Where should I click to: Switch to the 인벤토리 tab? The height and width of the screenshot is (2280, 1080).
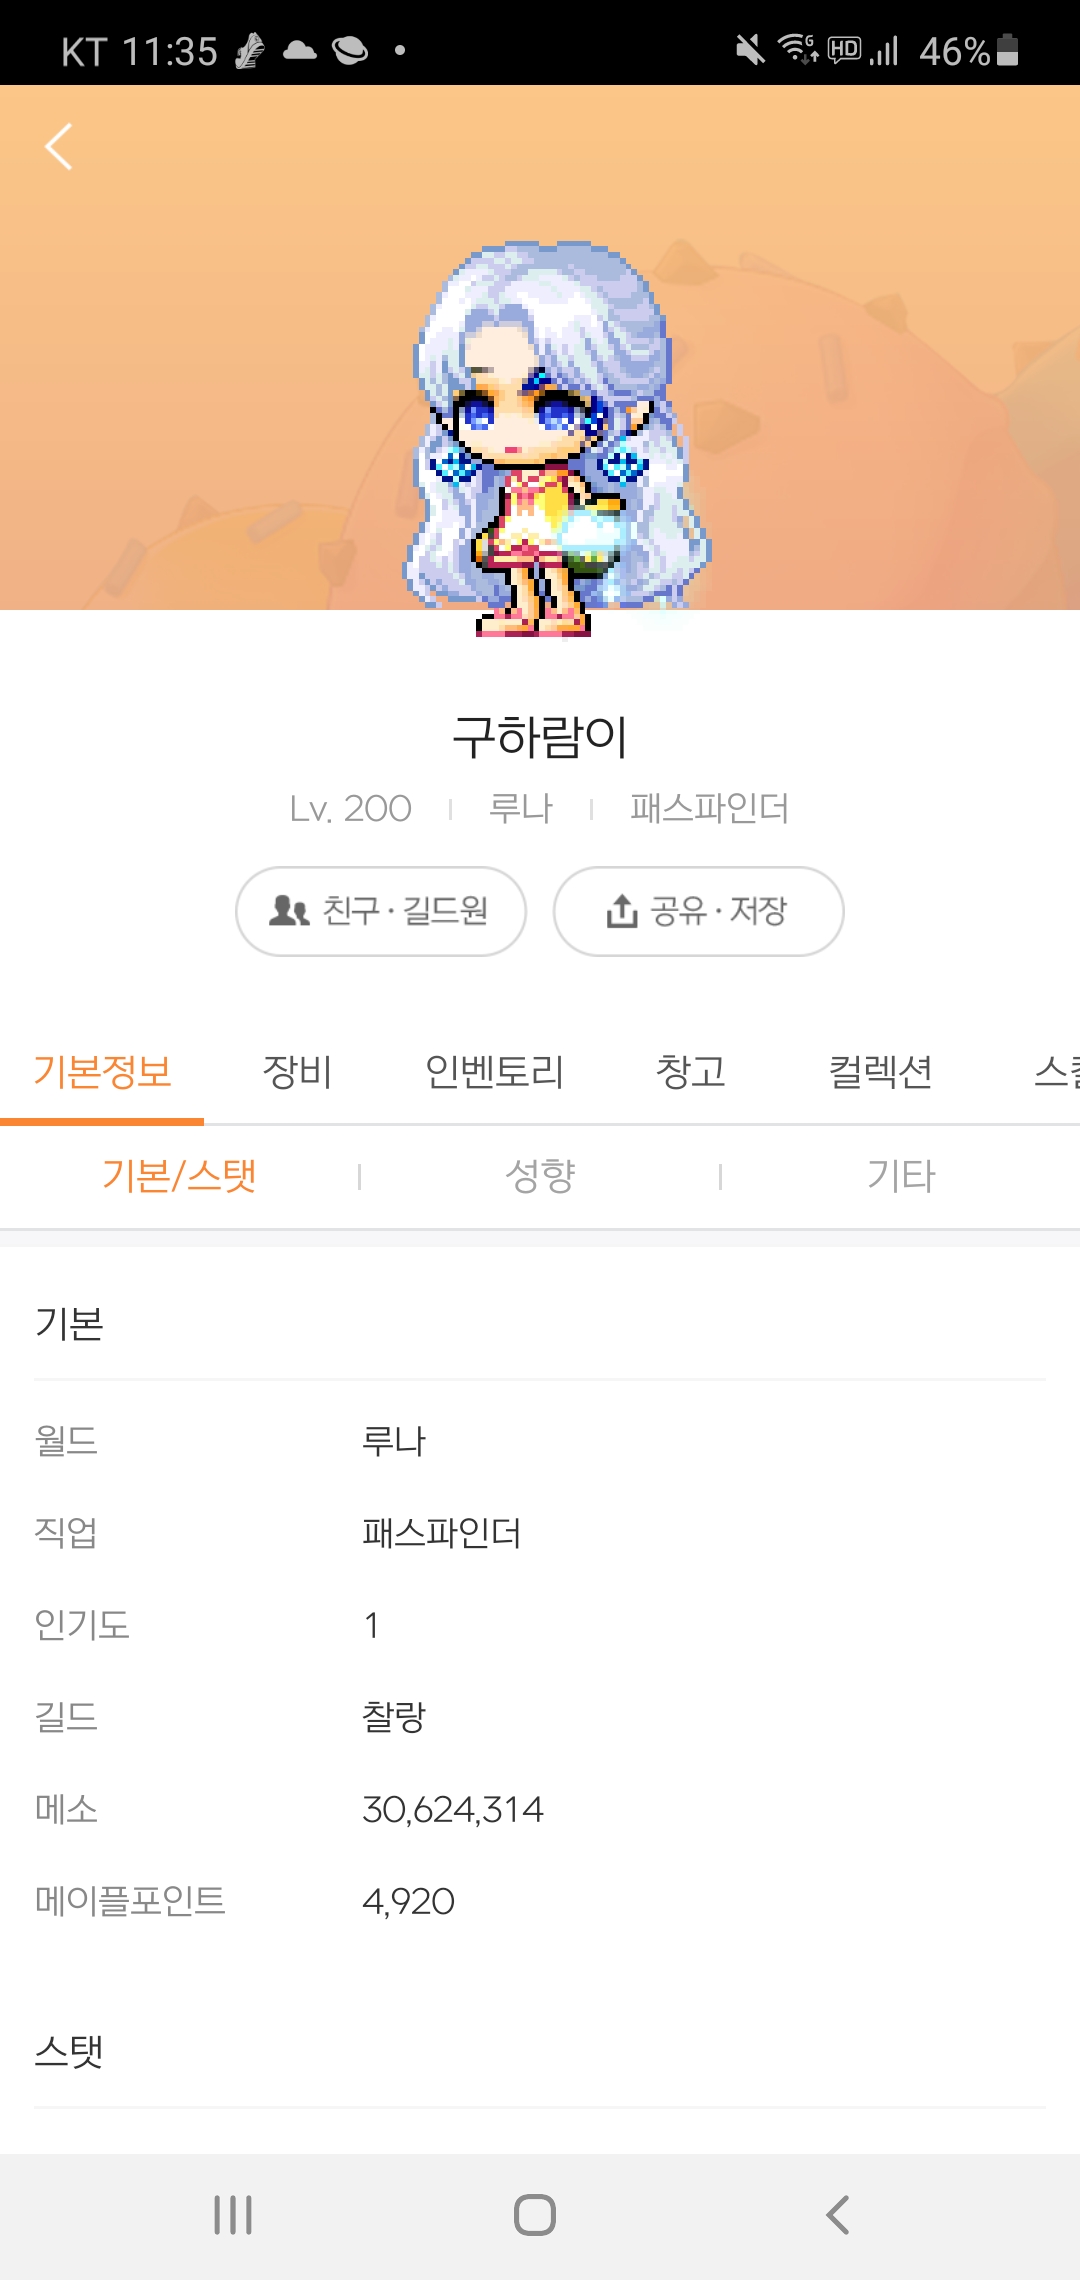coord(494,1072)
